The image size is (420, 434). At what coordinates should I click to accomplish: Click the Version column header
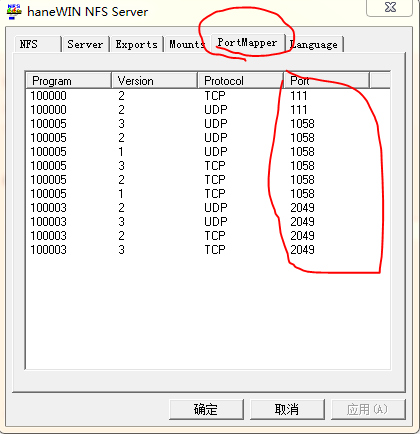tap(154, 81)
